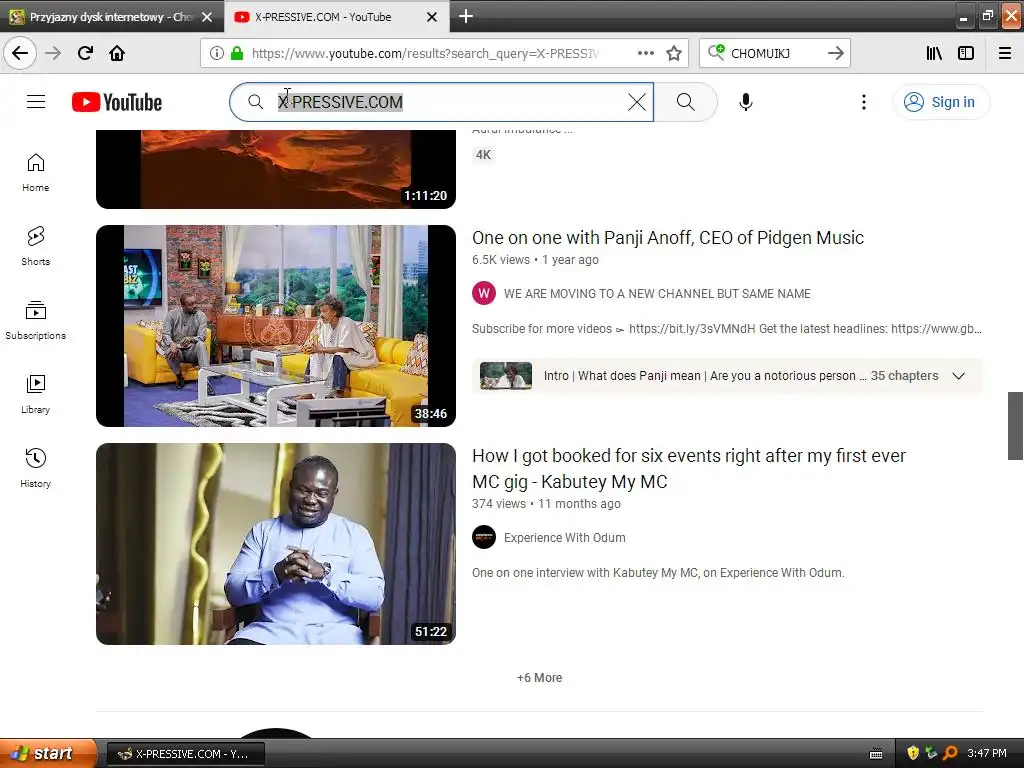Image resolution: width=1024 pixels, height=768 pixels.
Task: Open the W channel avatar
Action: pyautogui.click(x=484, y=293)
